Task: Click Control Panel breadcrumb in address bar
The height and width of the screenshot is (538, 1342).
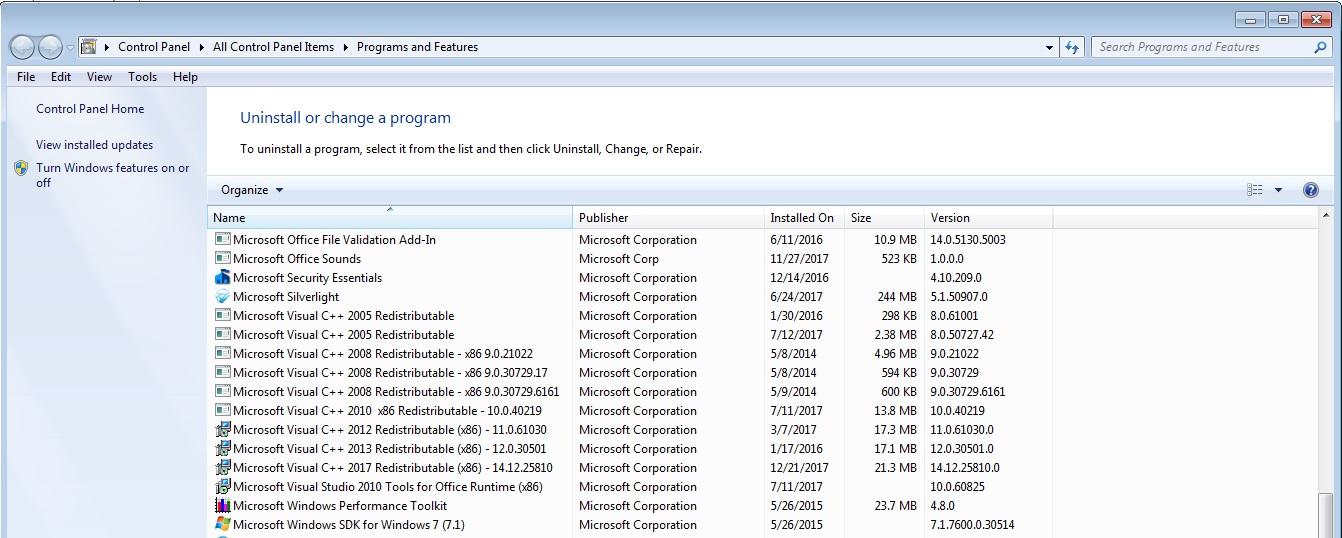Action: pyautogui.click(x=154, y=47)
